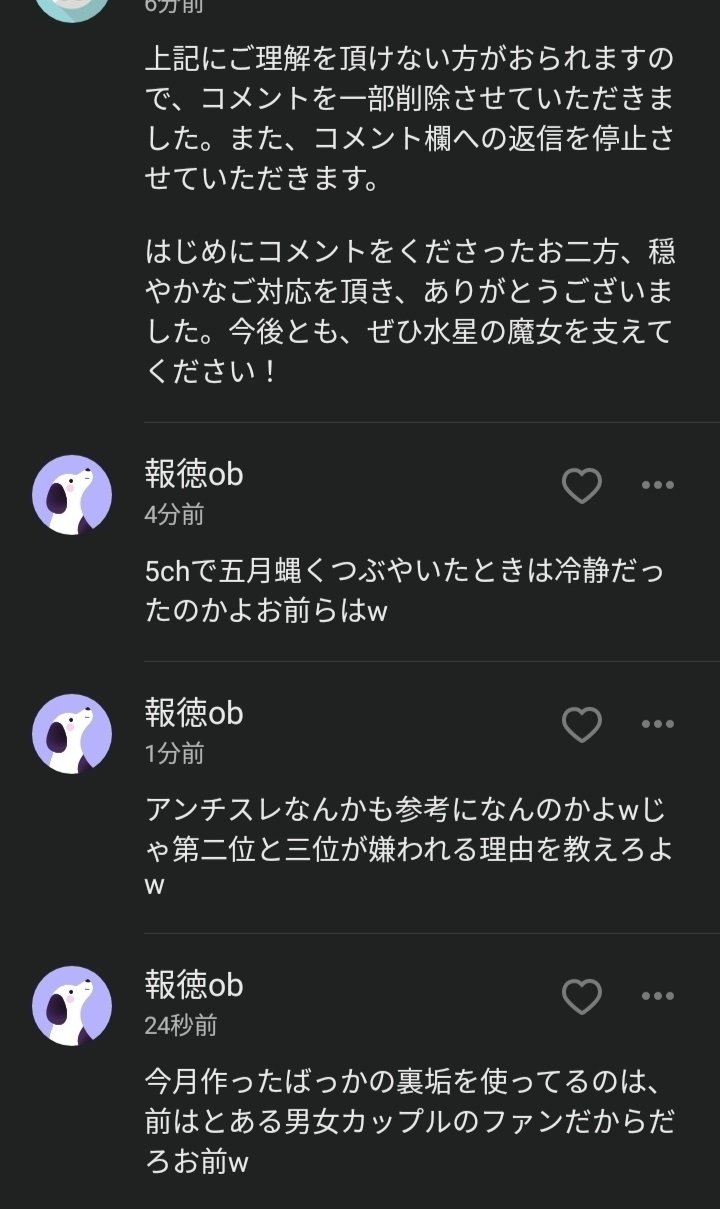The image size is (720, 1209).
Task: Open the options menu beside the アンチスレ comment
Action: pos(659,725)
